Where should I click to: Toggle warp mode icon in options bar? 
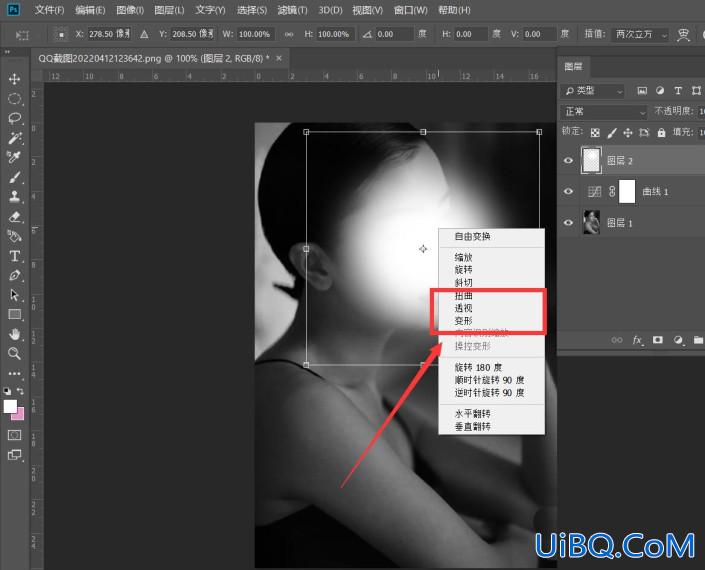point(683,34)
